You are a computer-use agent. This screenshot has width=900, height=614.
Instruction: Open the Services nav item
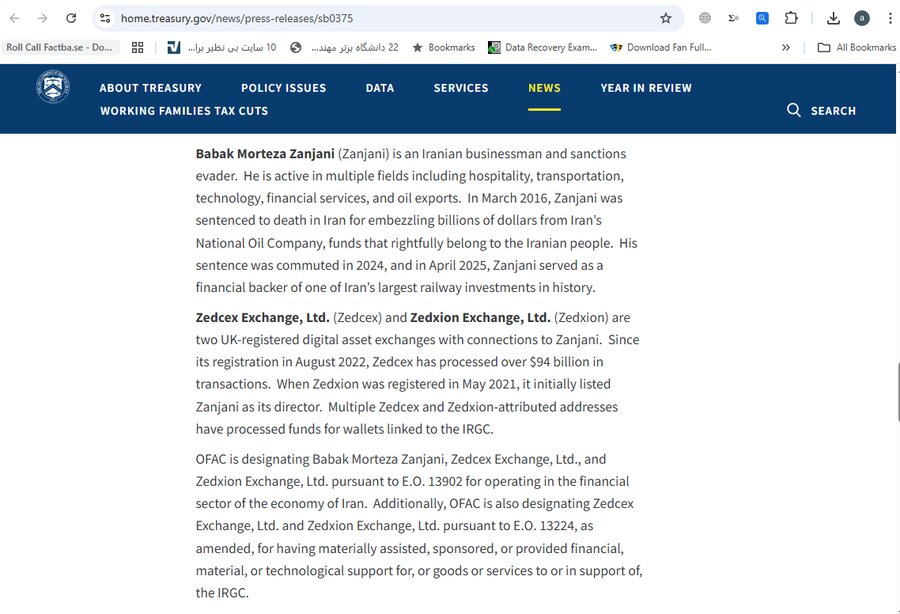pyautogui.click(x=461, y=88)
